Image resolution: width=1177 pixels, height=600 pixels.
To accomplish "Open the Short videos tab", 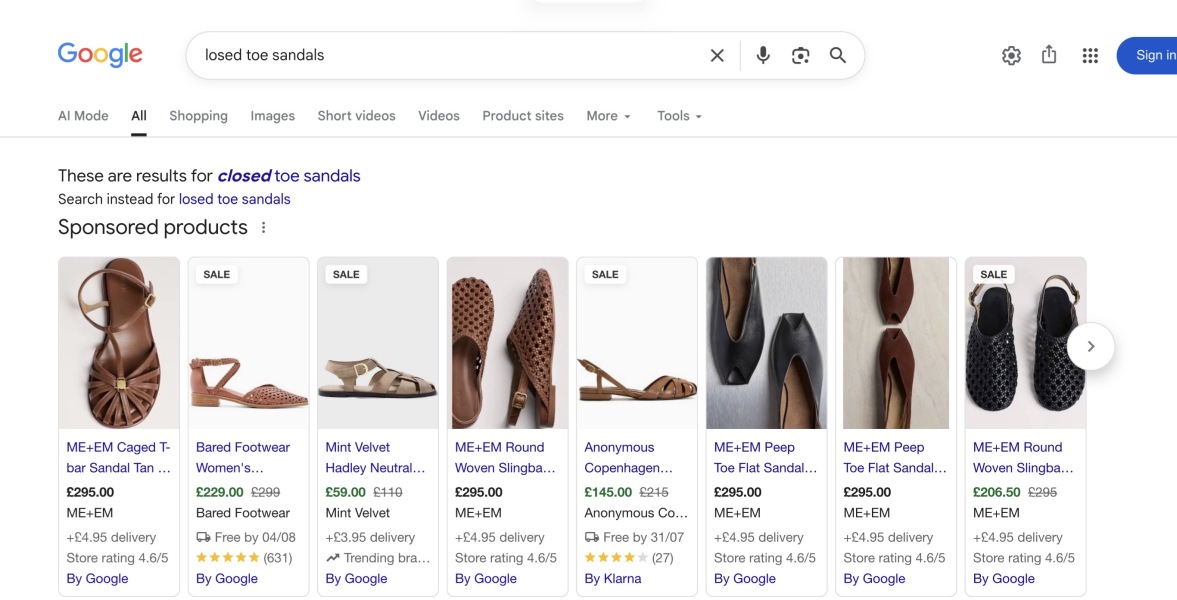I will (357, 116).
